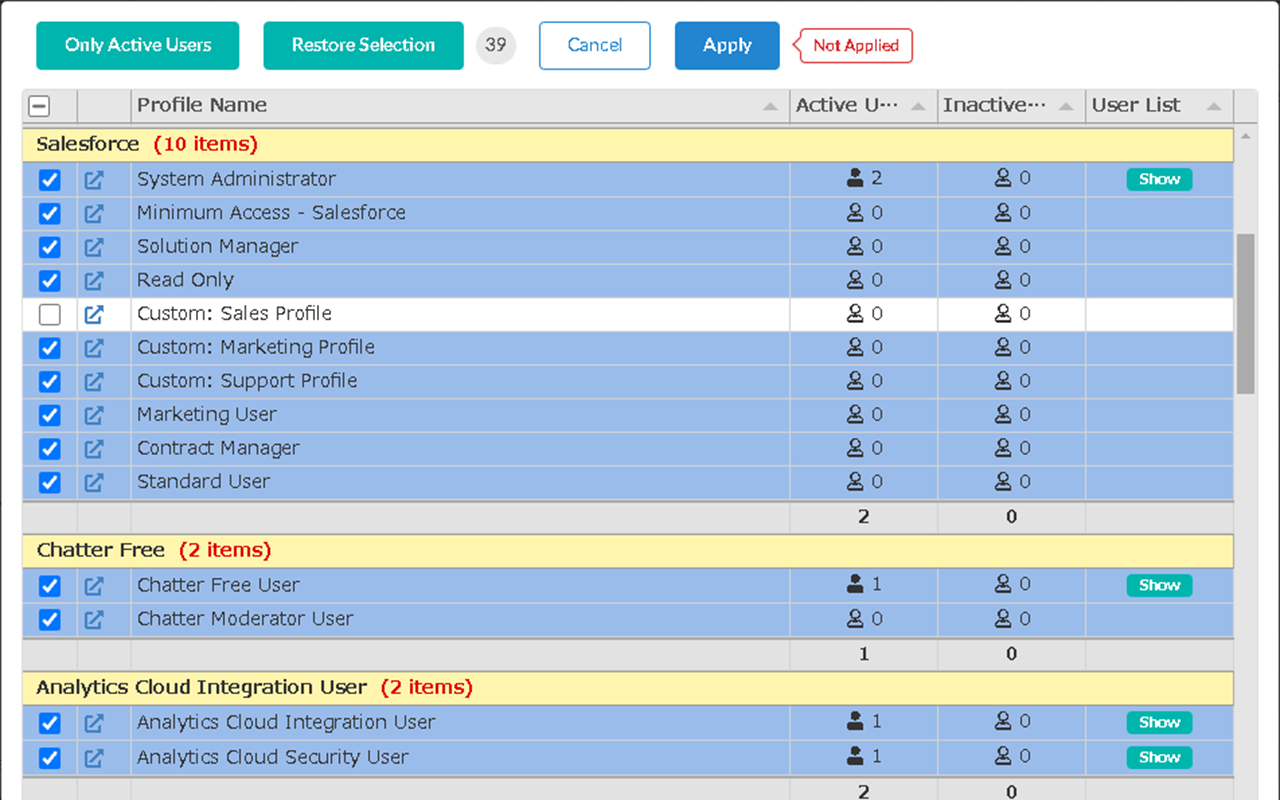This screenshot has height=800, width=1280.
Task: Click the Restore Selection button
Action: 363,46
